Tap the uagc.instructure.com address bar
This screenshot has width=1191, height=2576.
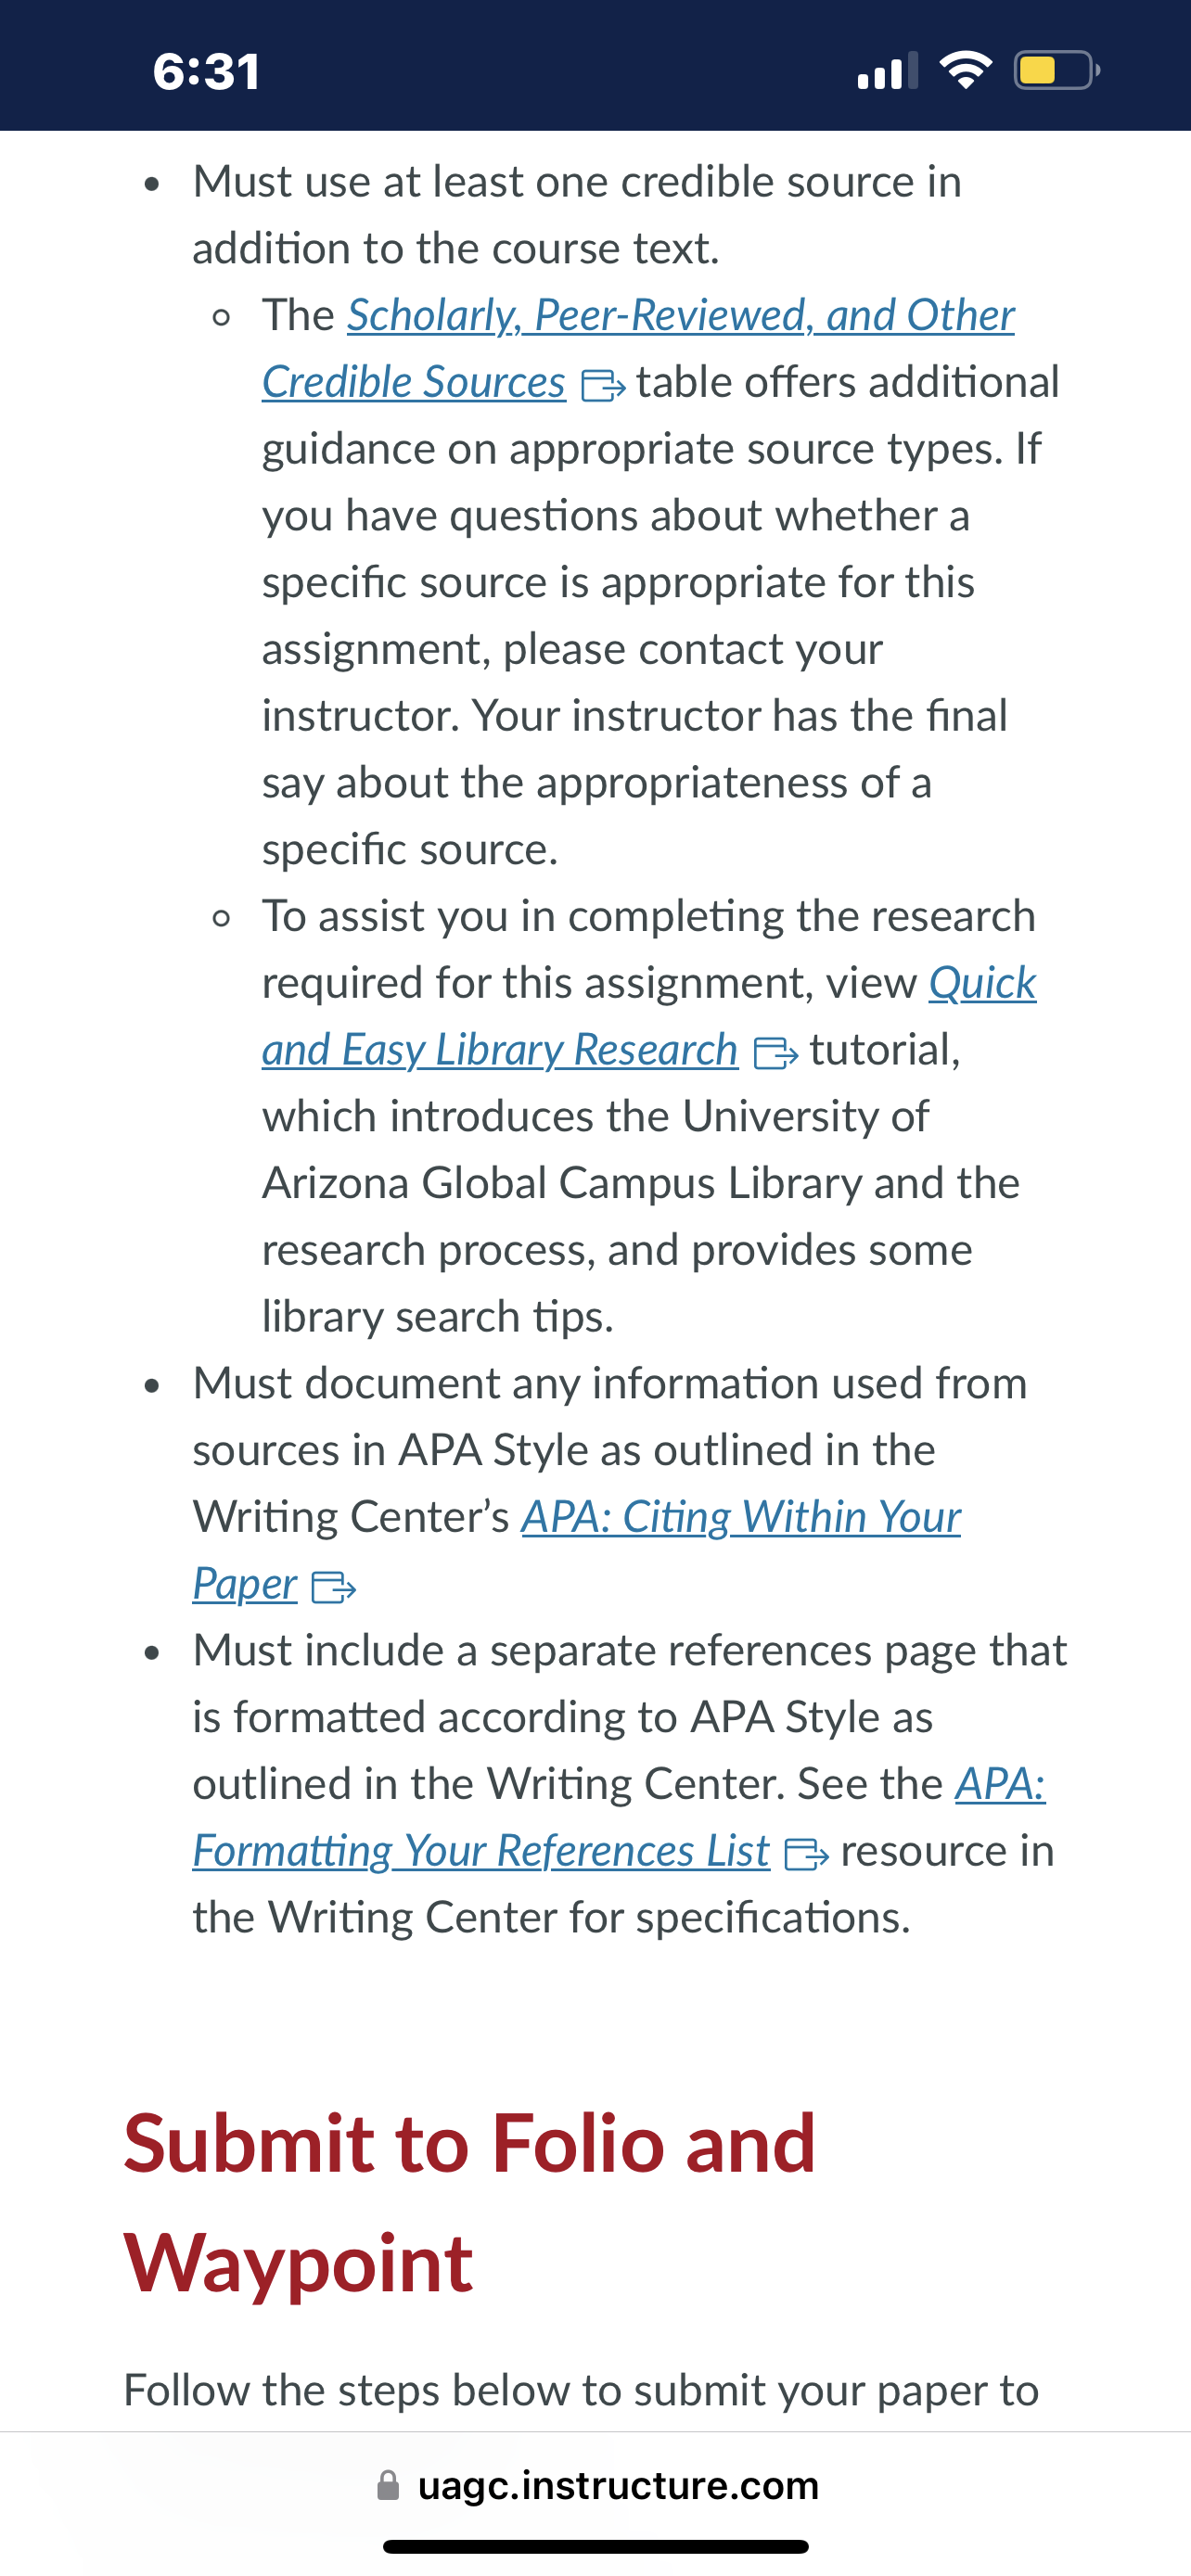(596, 2485)
